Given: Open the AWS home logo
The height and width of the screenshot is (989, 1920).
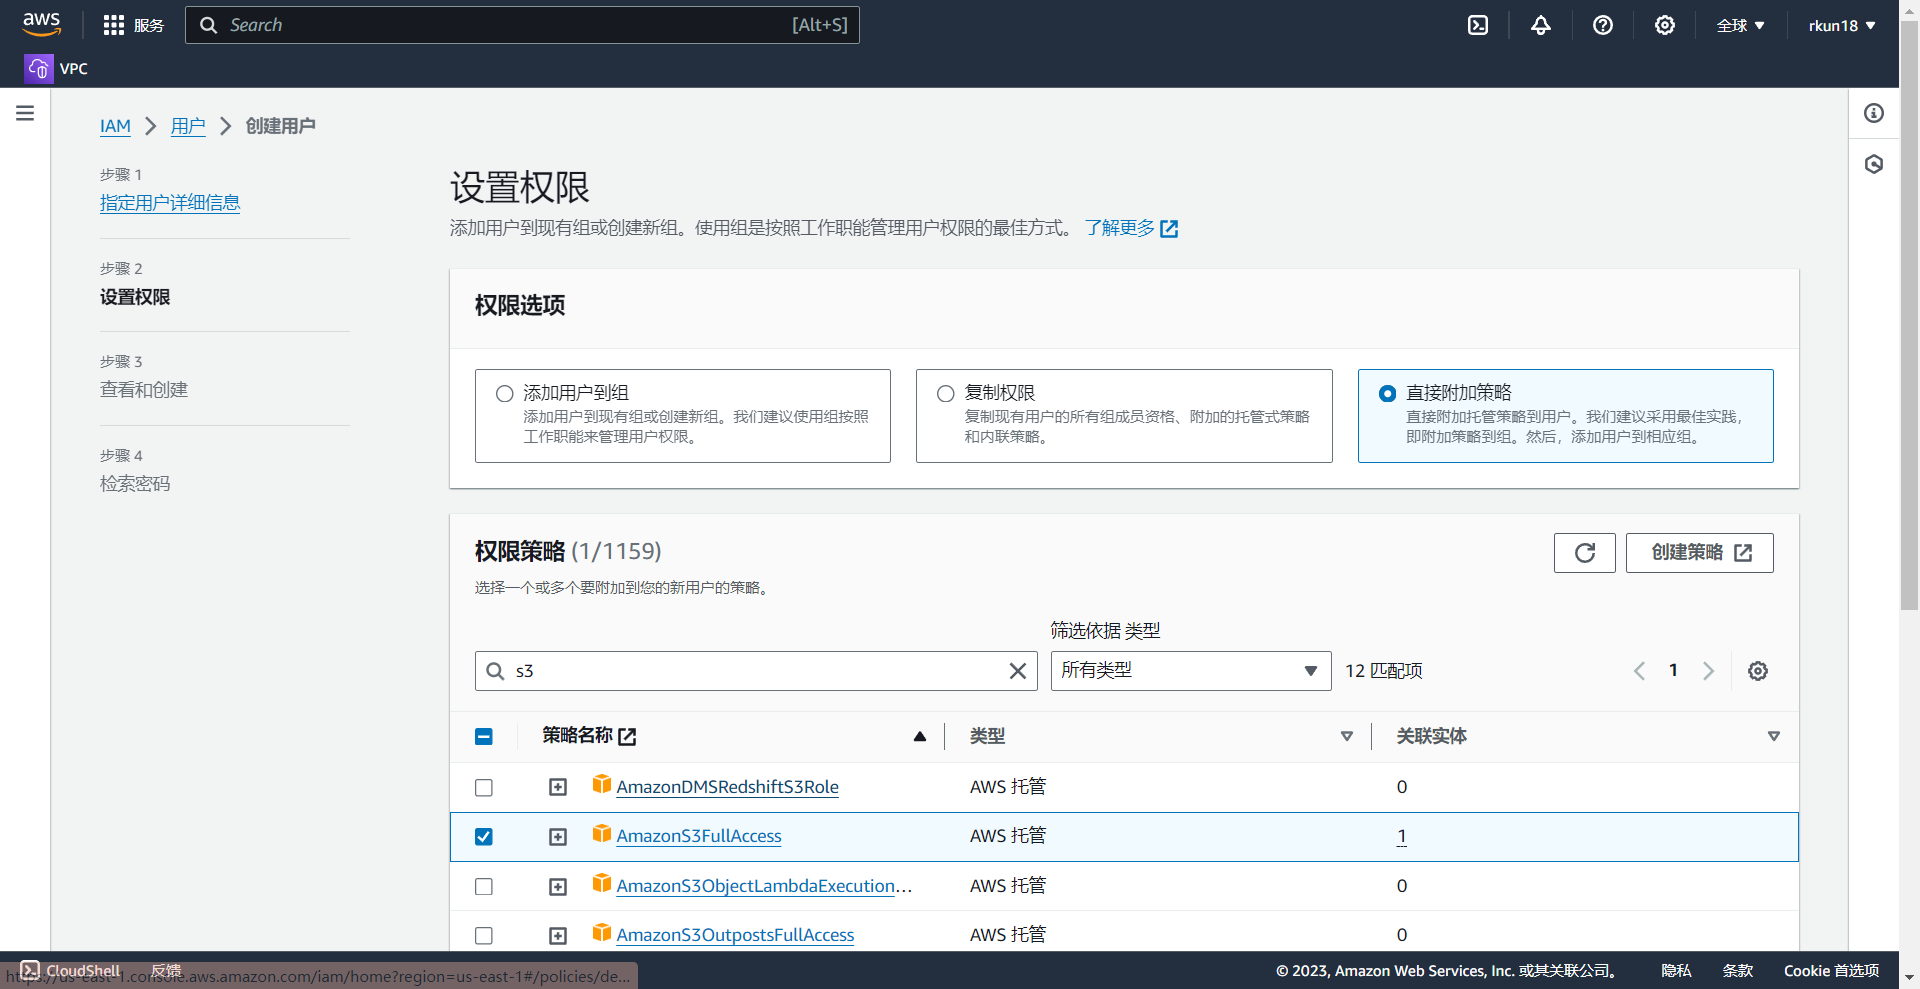Looking at the screenshot, I should point(41,24).
